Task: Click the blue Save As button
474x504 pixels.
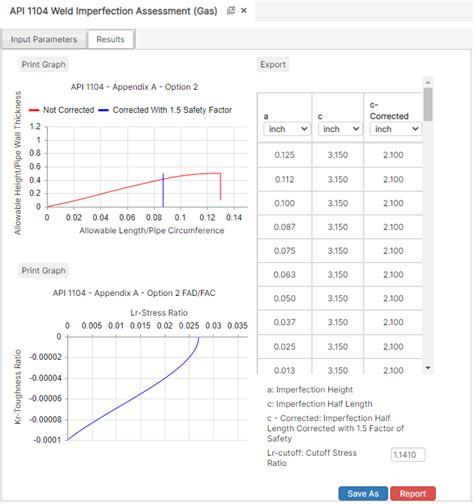Action: [x=363, y=494]
